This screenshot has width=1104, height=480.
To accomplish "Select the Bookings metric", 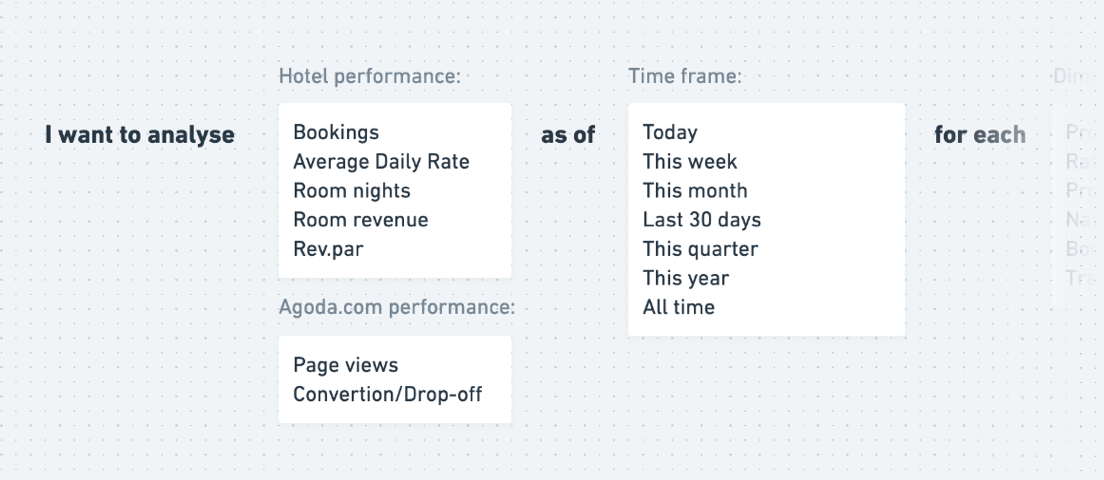I will point(336,132).
